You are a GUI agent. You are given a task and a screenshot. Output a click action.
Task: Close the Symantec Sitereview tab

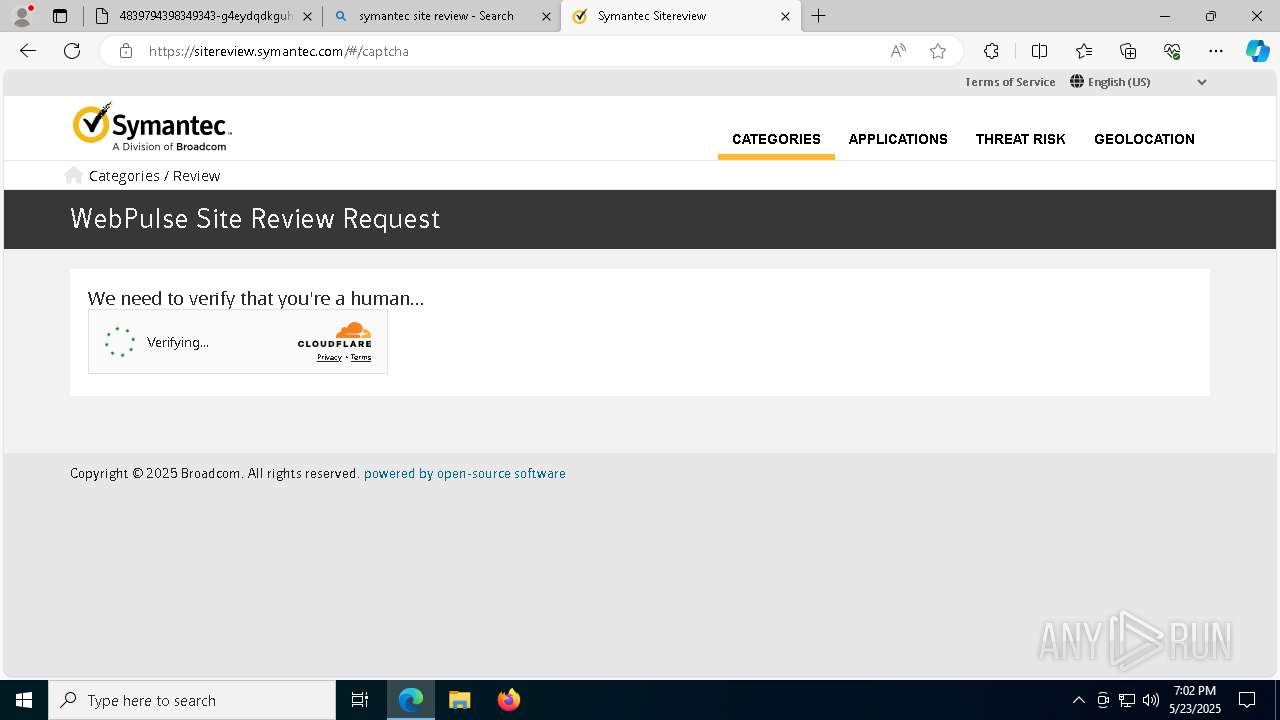pyautogui.click(x=785, y=16)
